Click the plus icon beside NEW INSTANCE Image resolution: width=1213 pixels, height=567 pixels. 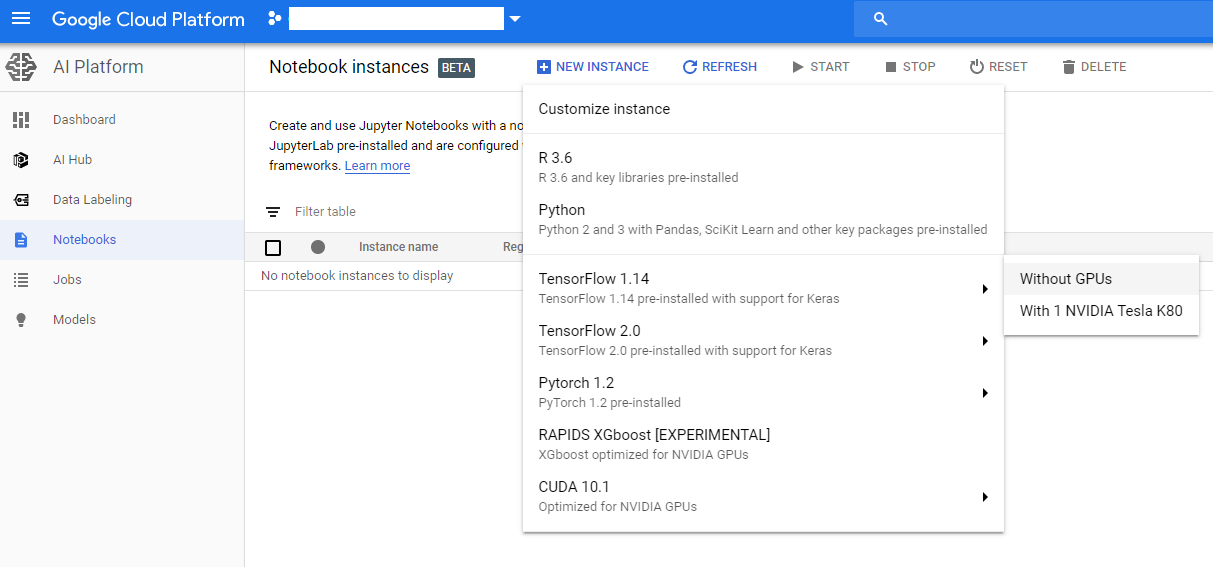543,67
